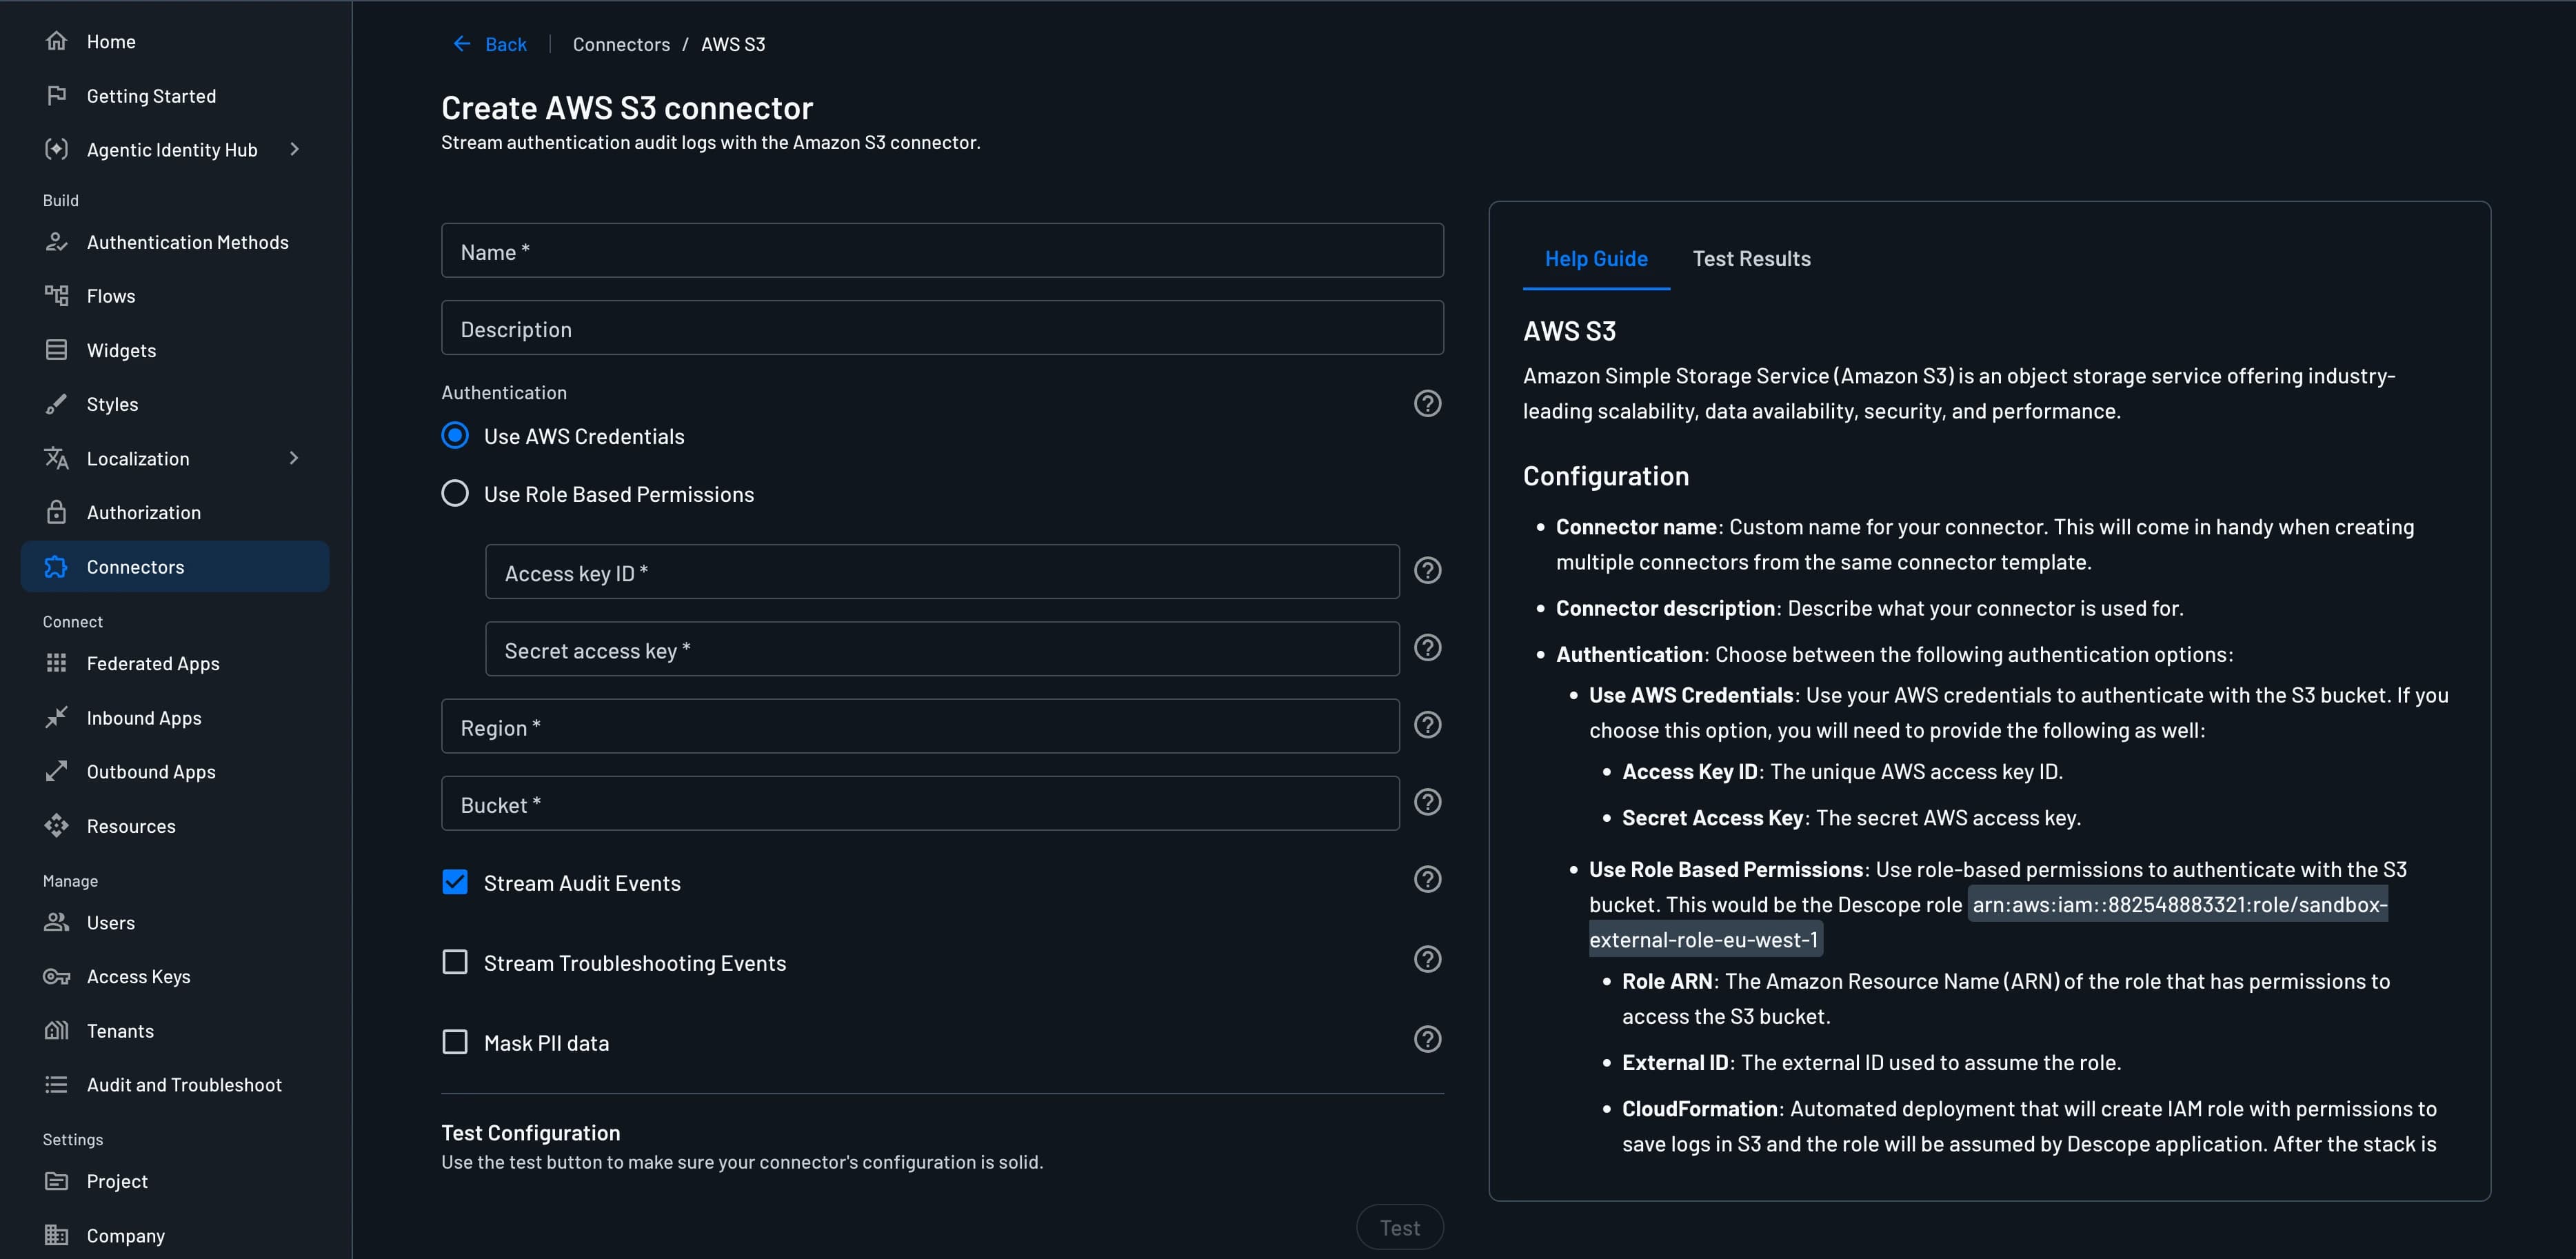Screen dimensions: 2576x1259
Task: Open Widgets in the sidebar menu
Action: coord(175,350)
